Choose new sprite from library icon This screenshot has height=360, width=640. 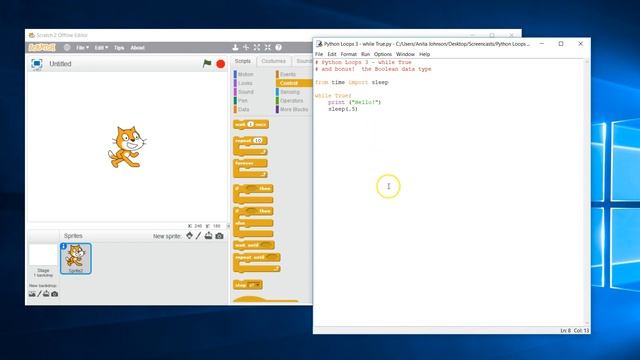pyautogui.click(x=189, y=236)
